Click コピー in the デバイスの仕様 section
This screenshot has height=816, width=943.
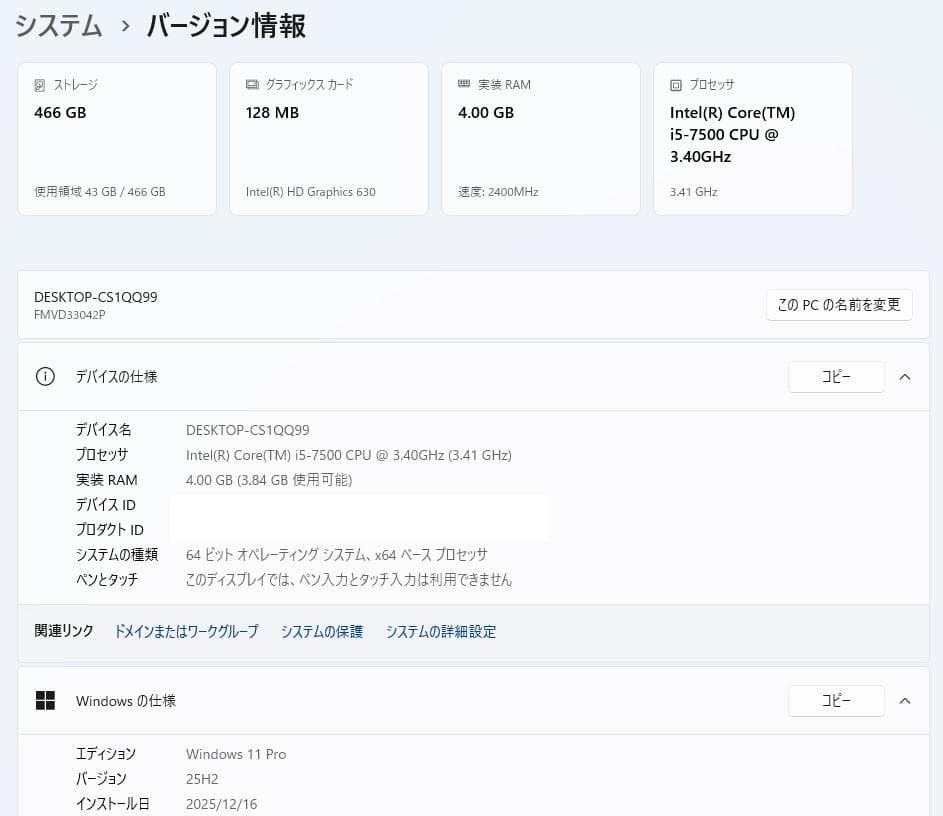(x=836, y=377)
